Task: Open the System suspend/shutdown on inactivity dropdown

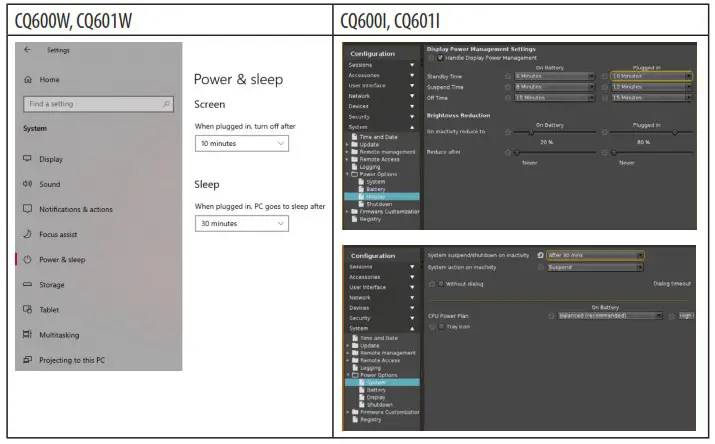Action: 595,255
